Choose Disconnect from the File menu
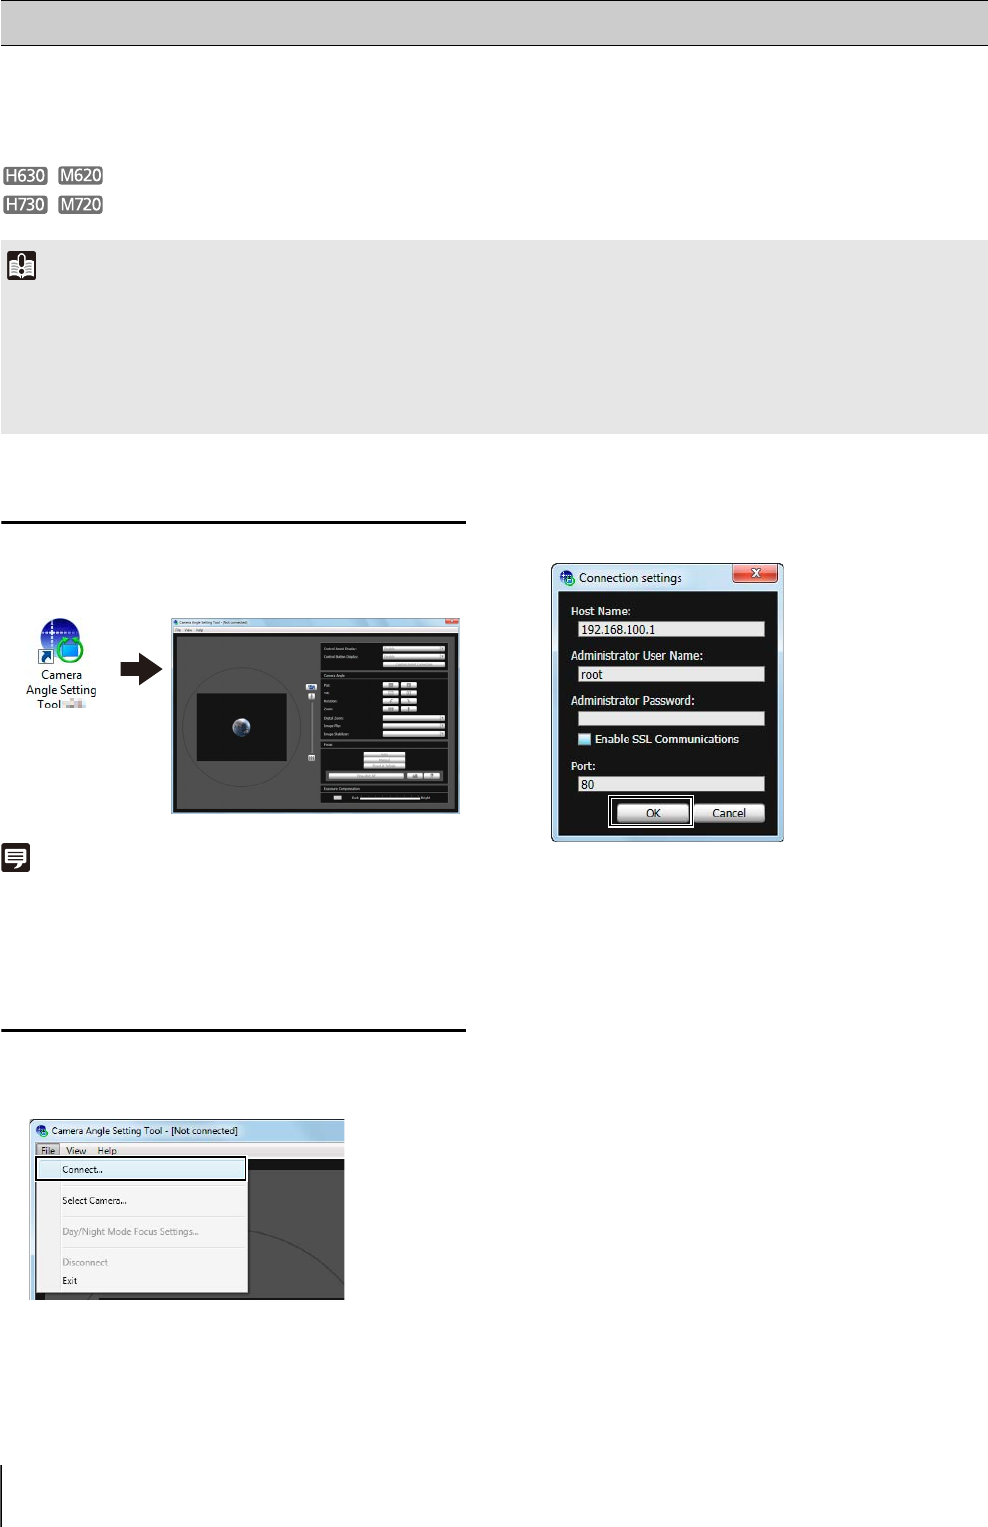The width and height of the screenshot is (988, 1527). 141,1262
